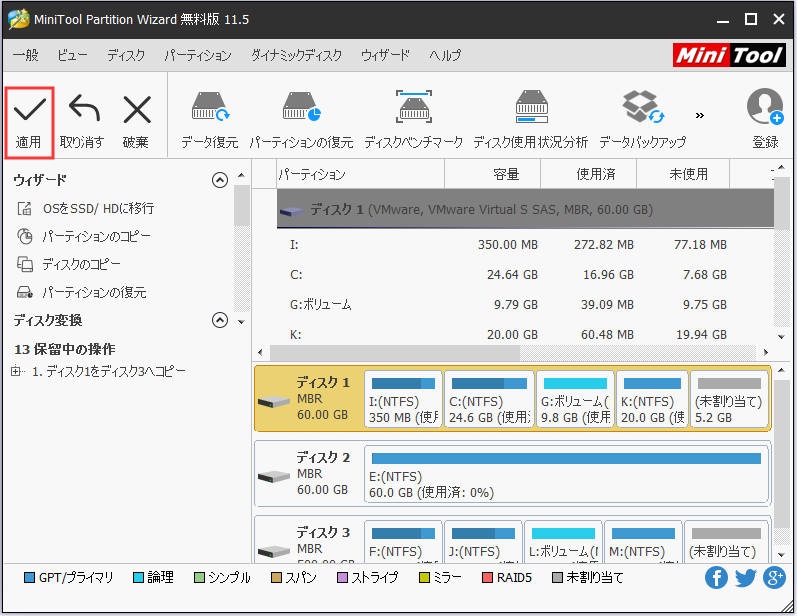
Task: Select C:(NTFS) block on Disk 1
Action: point(489,399)
